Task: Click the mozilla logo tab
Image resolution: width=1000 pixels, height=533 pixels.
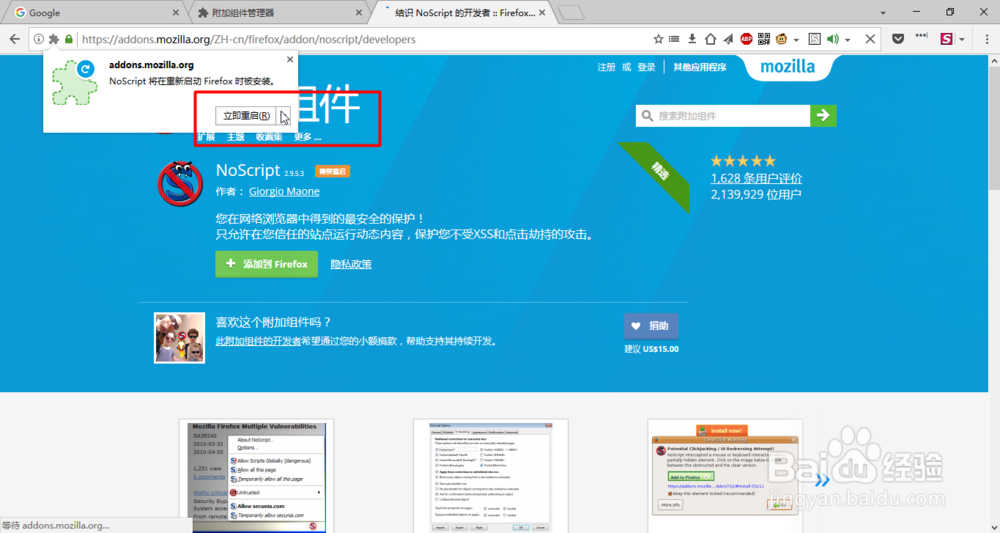Action: pos(788,66)
